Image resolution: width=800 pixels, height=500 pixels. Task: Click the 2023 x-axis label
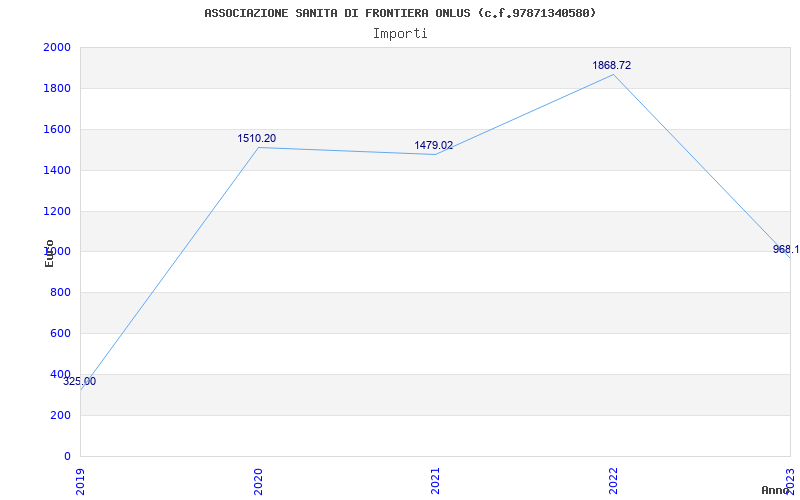tap(790, 481)
